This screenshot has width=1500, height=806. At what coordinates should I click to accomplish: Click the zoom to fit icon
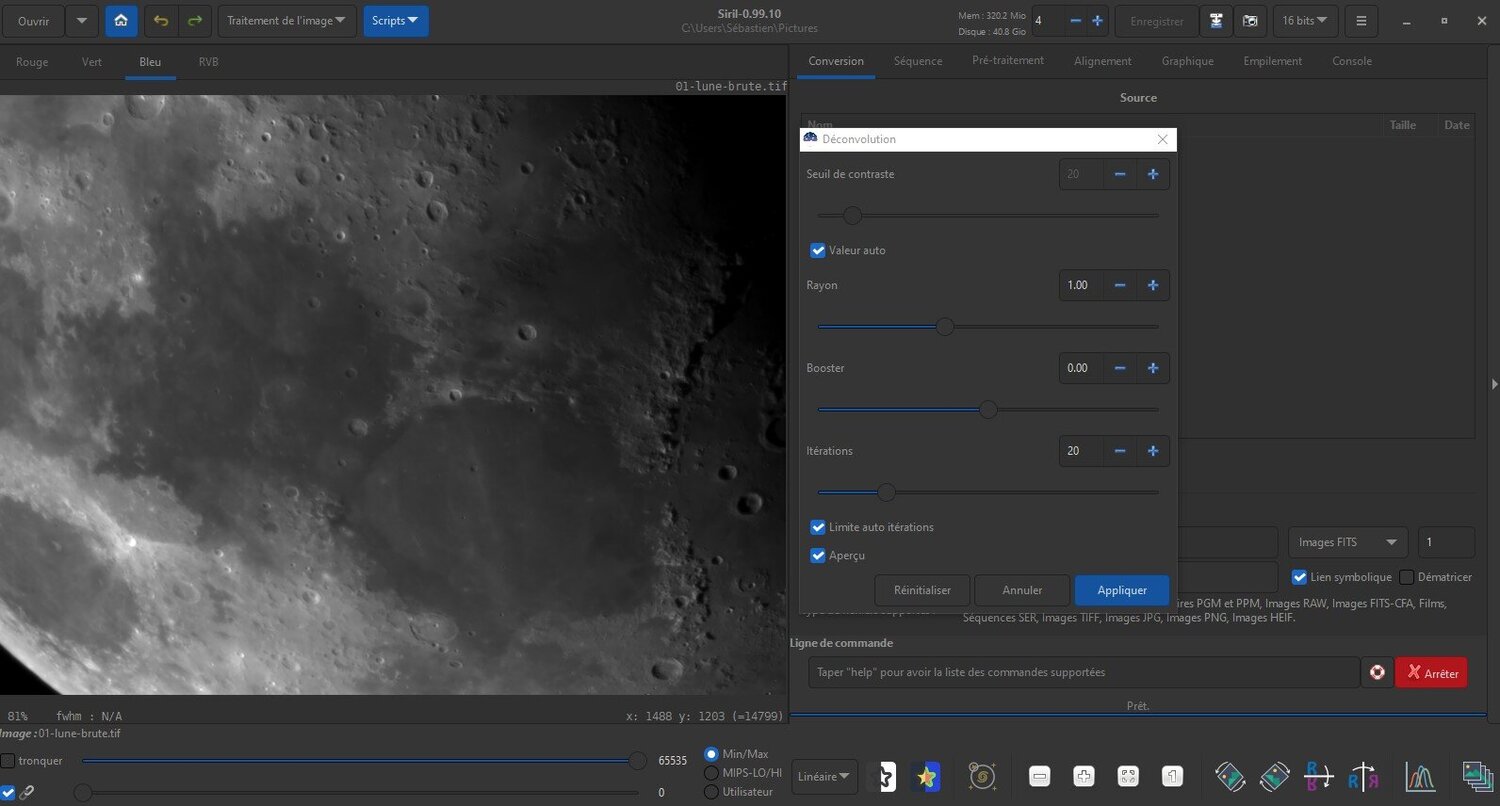point(1128,776)
